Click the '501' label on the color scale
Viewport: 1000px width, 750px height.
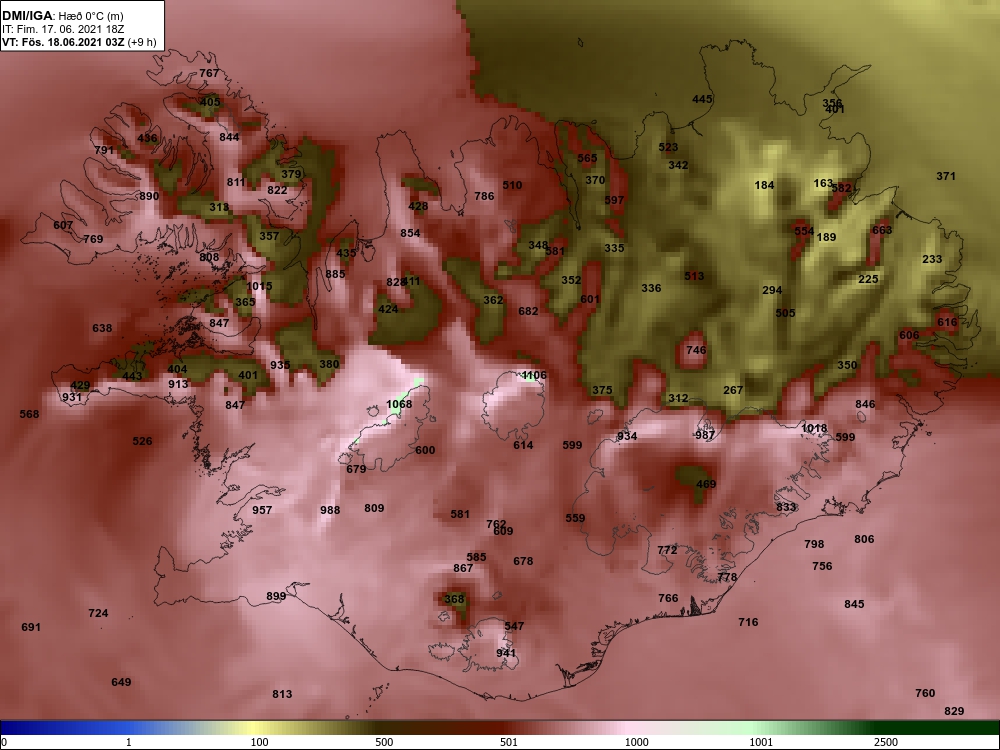point(508,742)
